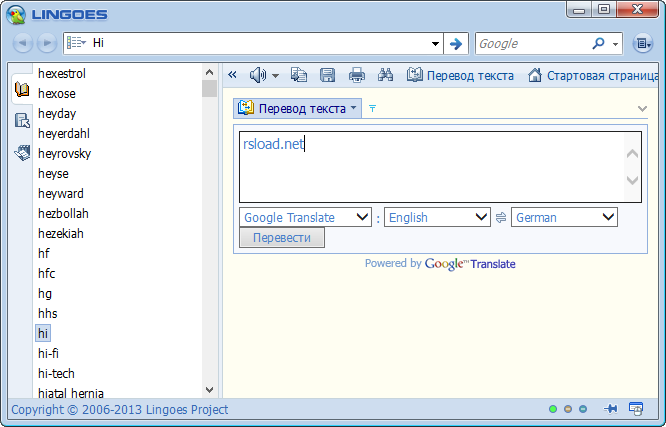This screenshot has width=666, height=427.
Task: Click the orange status dot in the status bar
Action: click(568, 409)
